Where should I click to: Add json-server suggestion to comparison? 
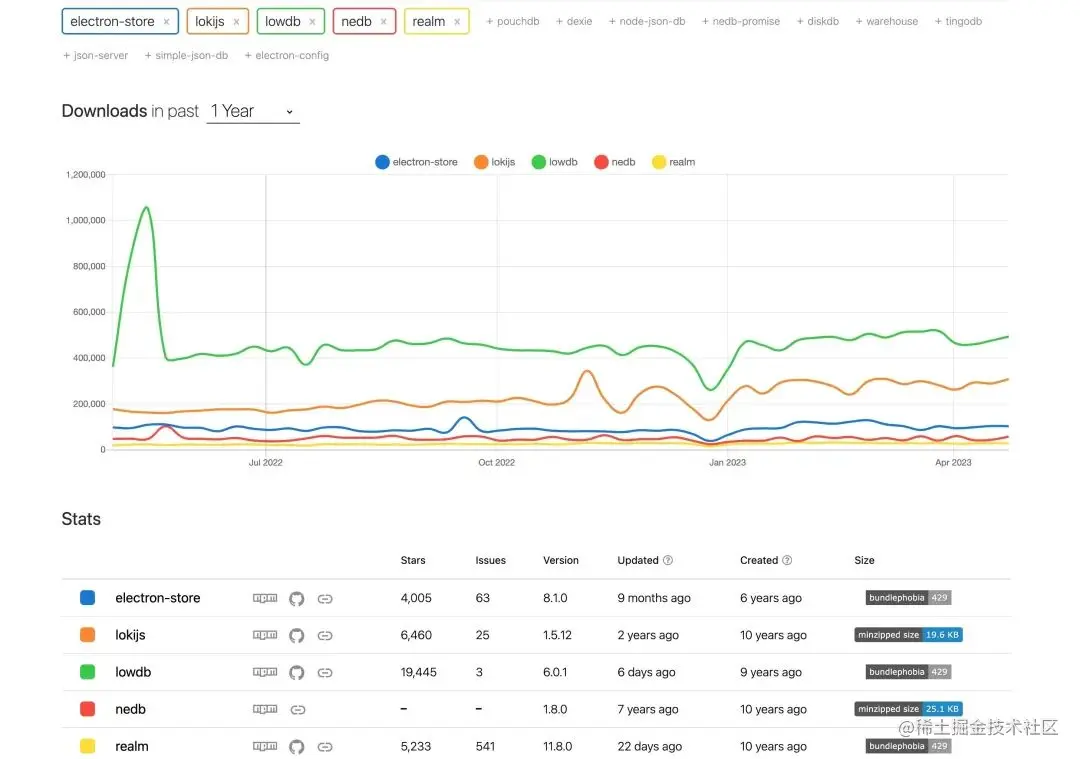(95, 55)
